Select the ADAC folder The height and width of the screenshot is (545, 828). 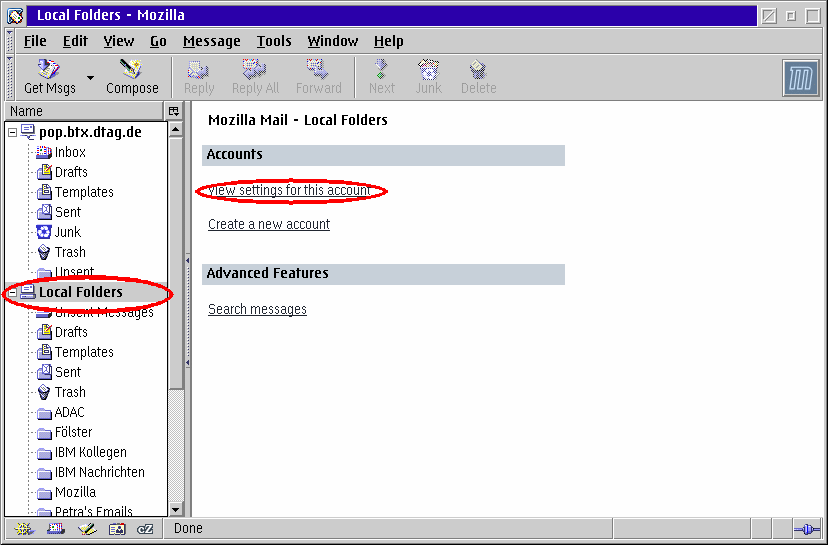tap(70, 412)
